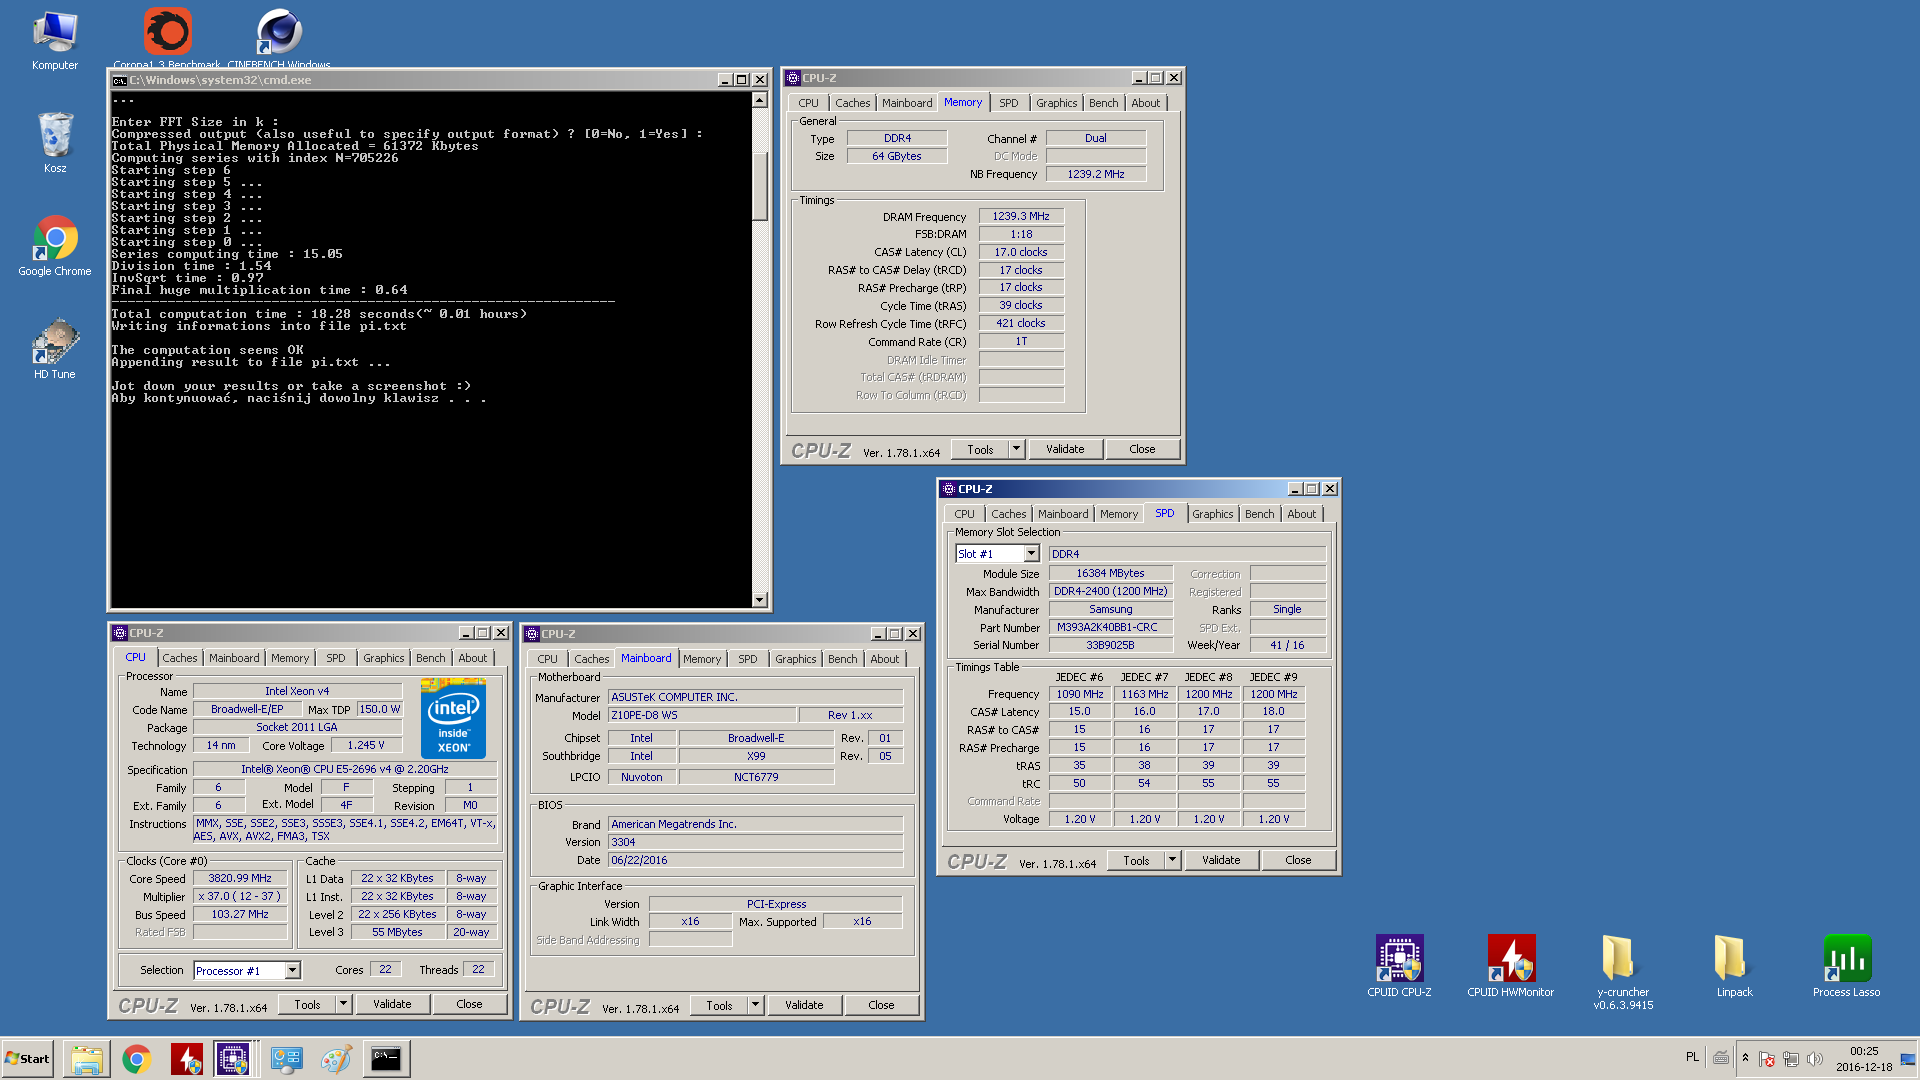The image size is (1920, 1080).
Task: Expand Tools arrow in CPU tab window
Action: pyautogui.click(x=343, y=1004)
